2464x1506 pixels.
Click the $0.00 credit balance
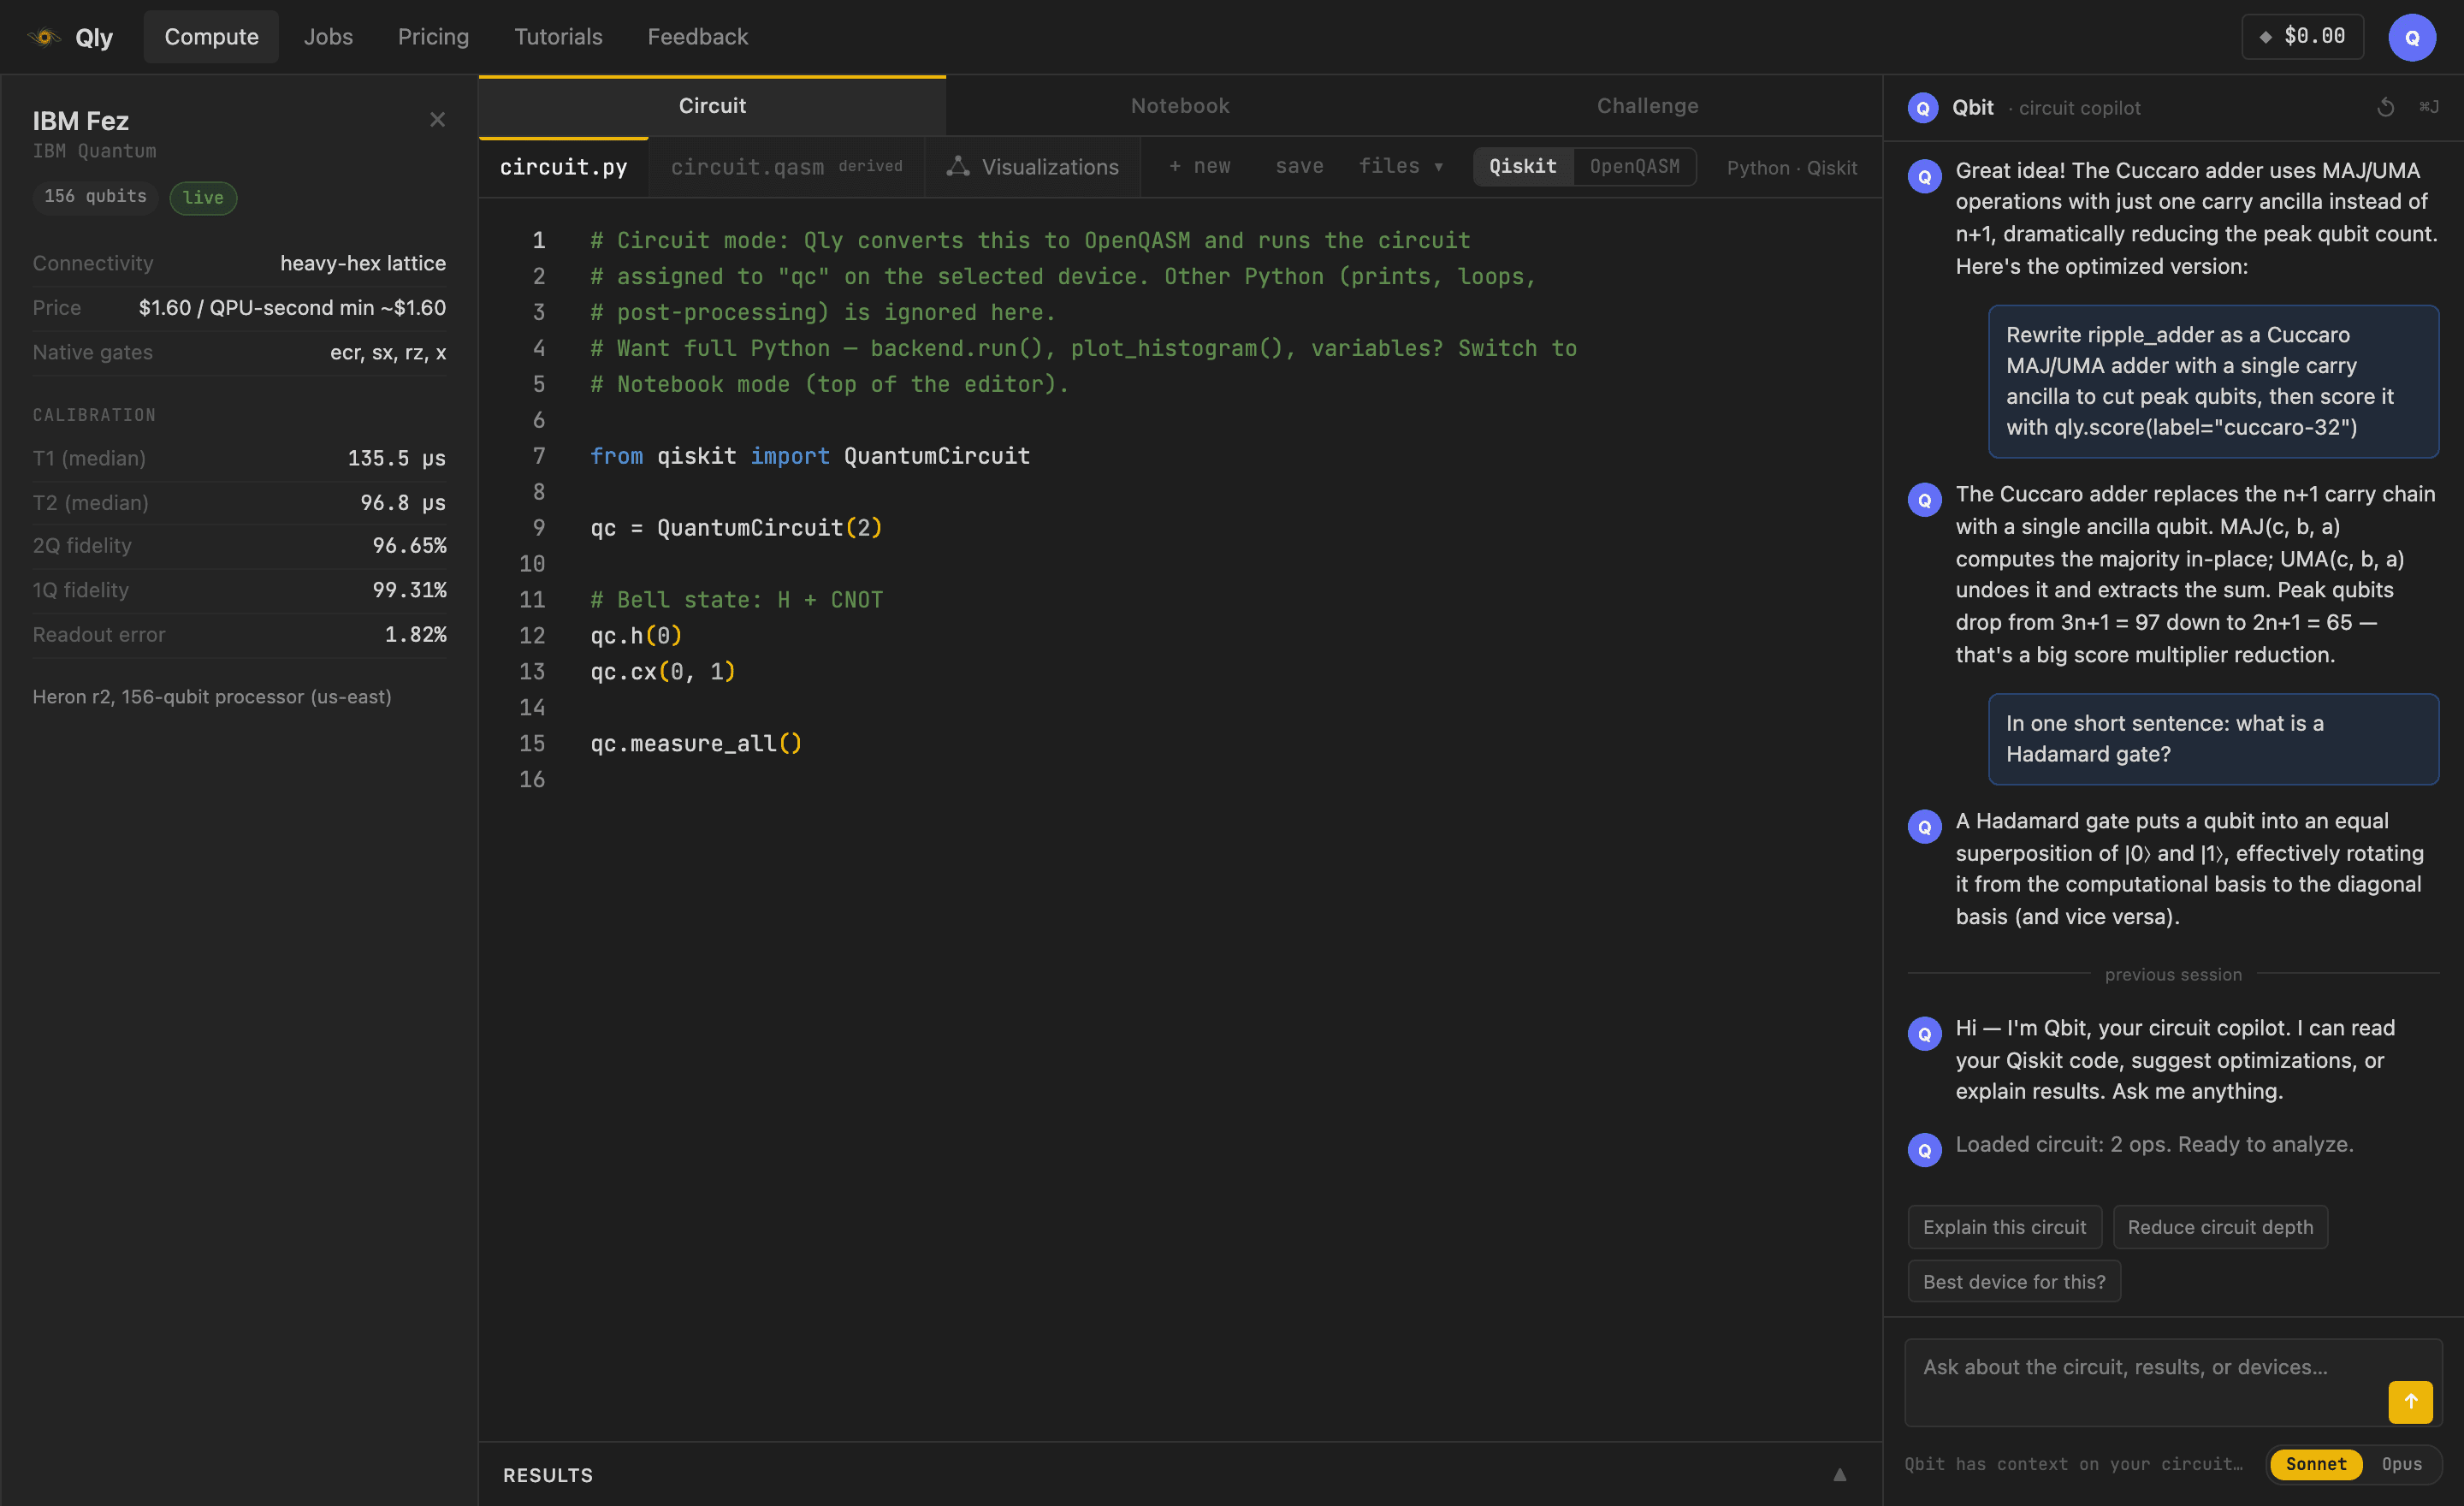pos(2302,37)
